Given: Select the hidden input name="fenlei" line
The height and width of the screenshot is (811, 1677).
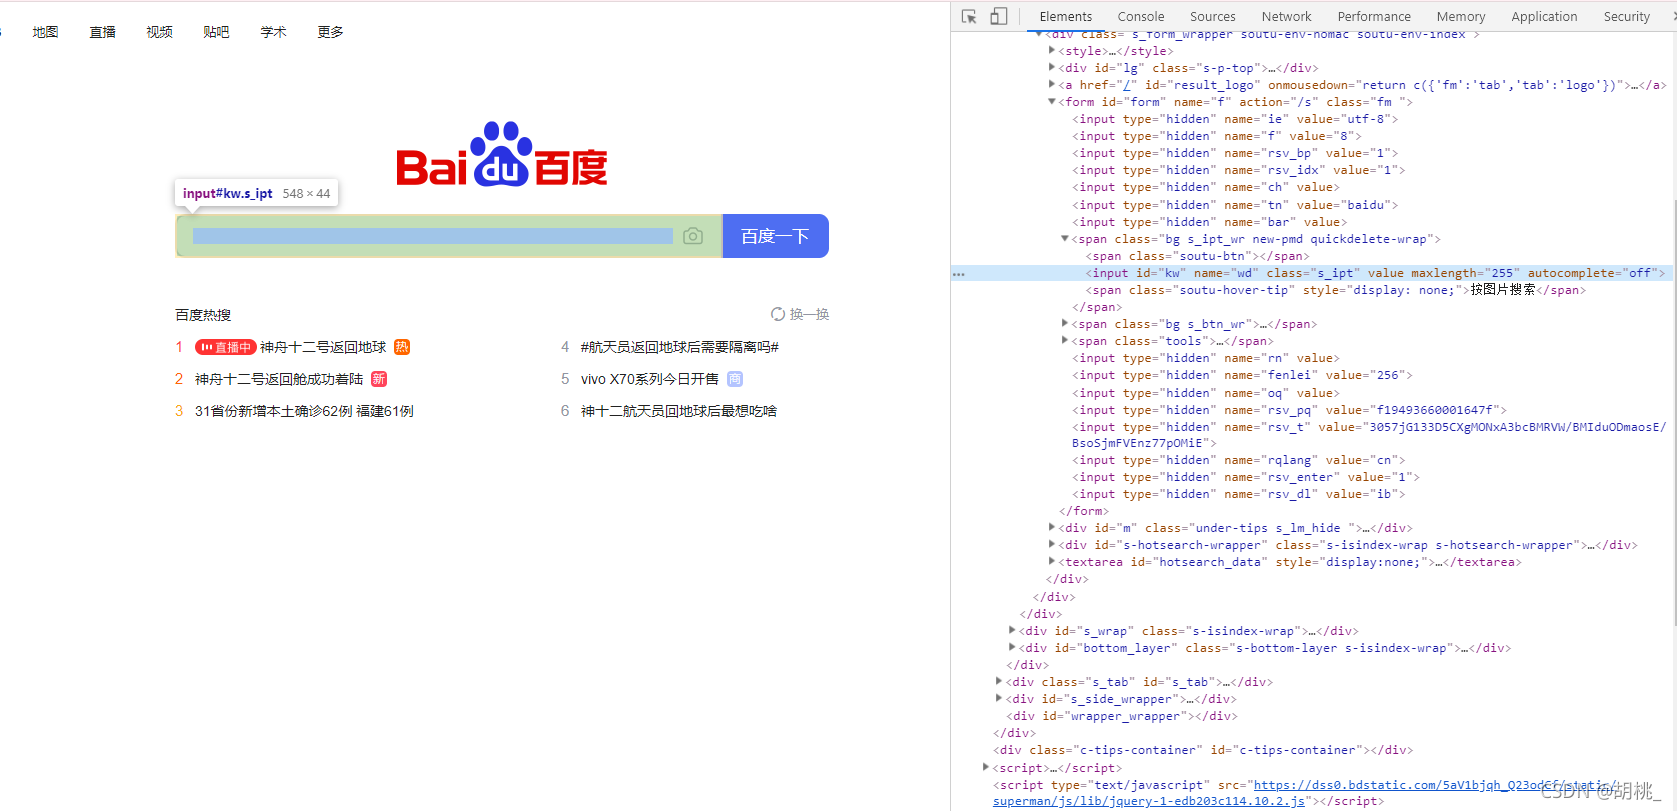Looking at the screenshot, I should [x=1243, y=375].
